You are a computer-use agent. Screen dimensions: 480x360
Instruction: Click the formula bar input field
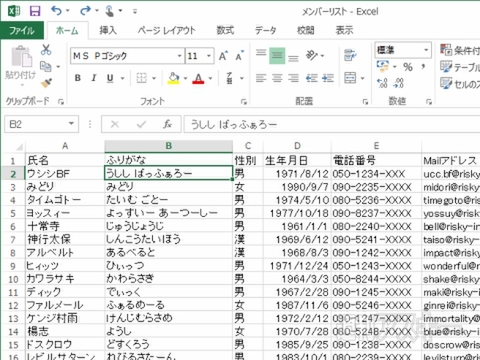[332, 124]
